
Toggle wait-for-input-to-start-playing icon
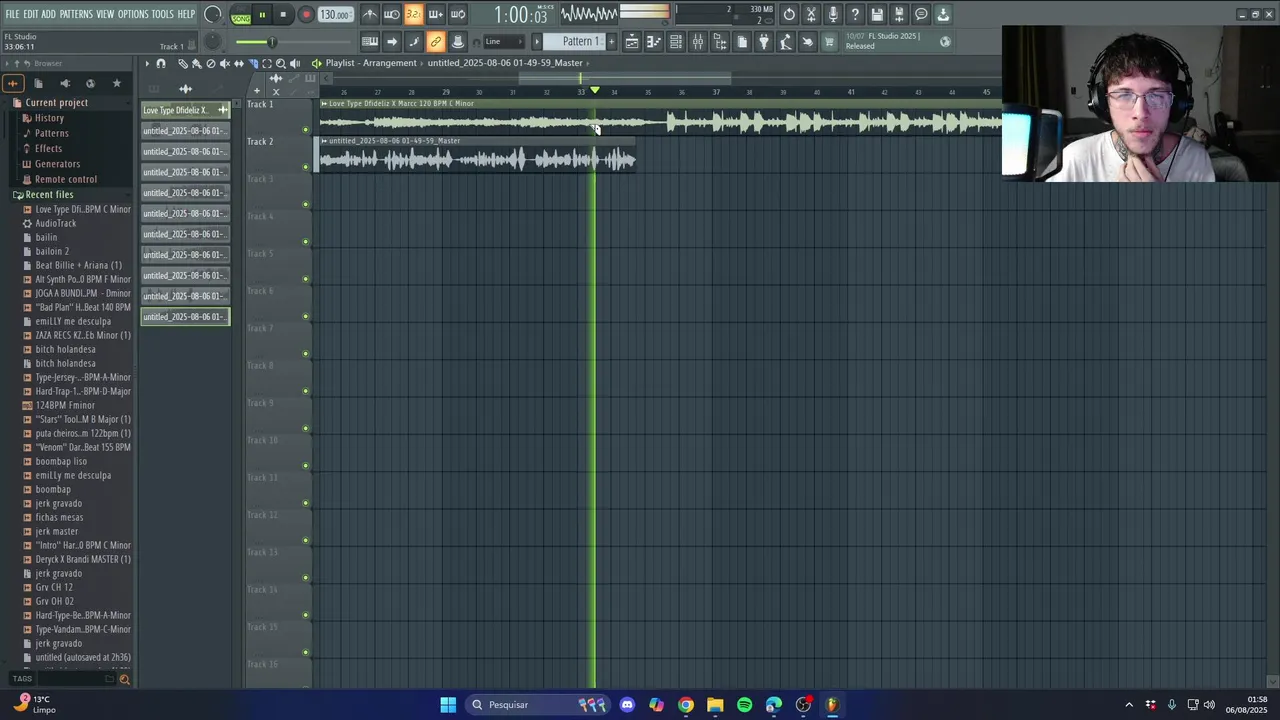coord(392,14)
